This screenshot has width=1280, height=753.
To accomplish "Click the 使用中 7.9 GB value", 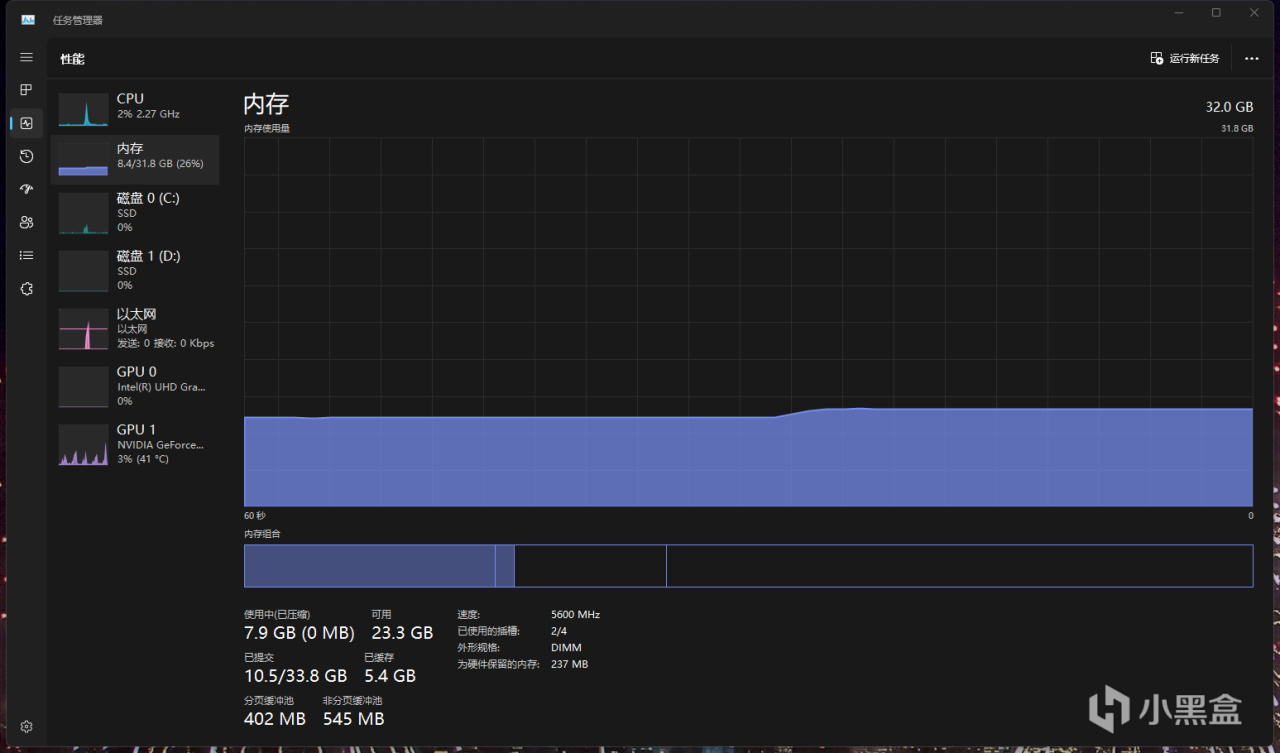I will click(x=300, y=633).
